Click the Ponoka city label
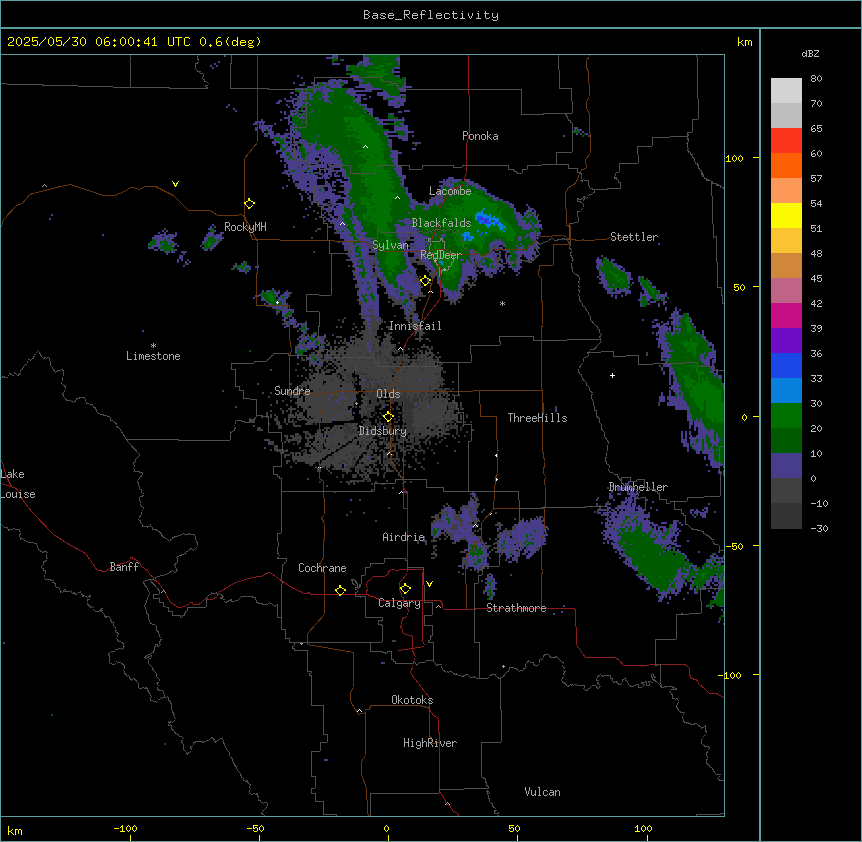The image size is (862, 842). coord(480,136)
